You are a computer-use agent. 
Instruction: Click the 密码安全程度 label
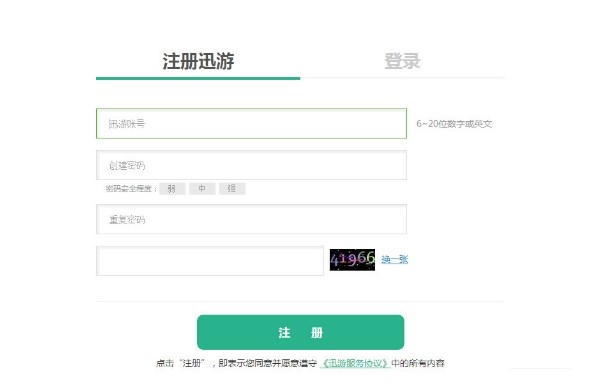pyautogui.click(x=131, y=188)
